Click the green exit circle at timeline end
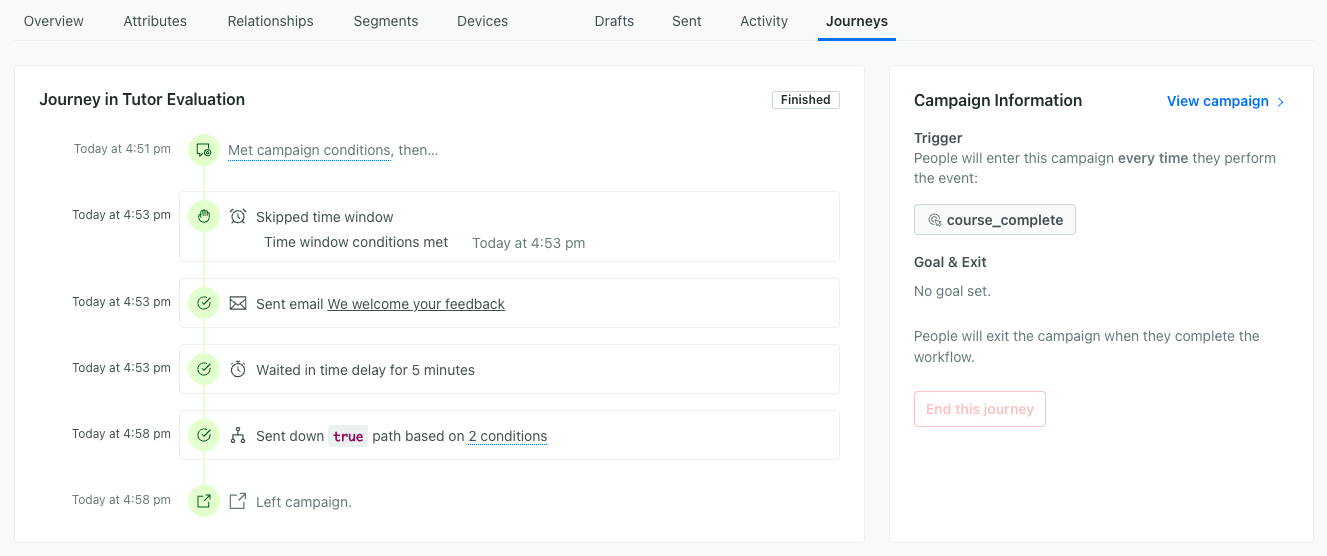1327x556 pixels. 204,501
